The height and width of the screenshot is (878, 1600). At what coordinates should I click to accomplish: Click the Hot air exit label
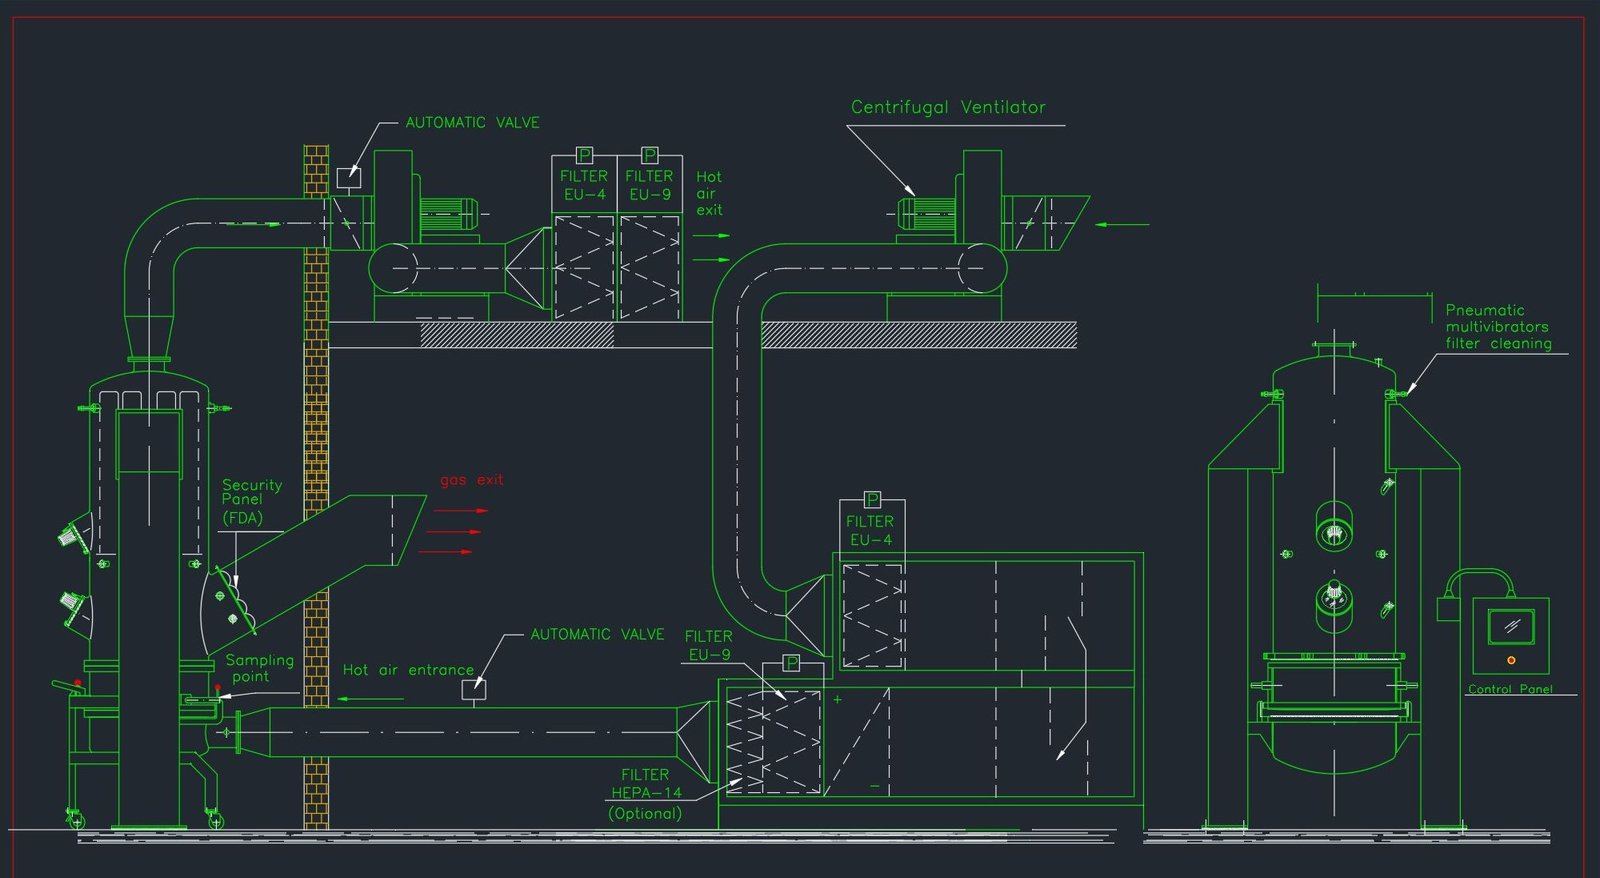pos(709,193)
